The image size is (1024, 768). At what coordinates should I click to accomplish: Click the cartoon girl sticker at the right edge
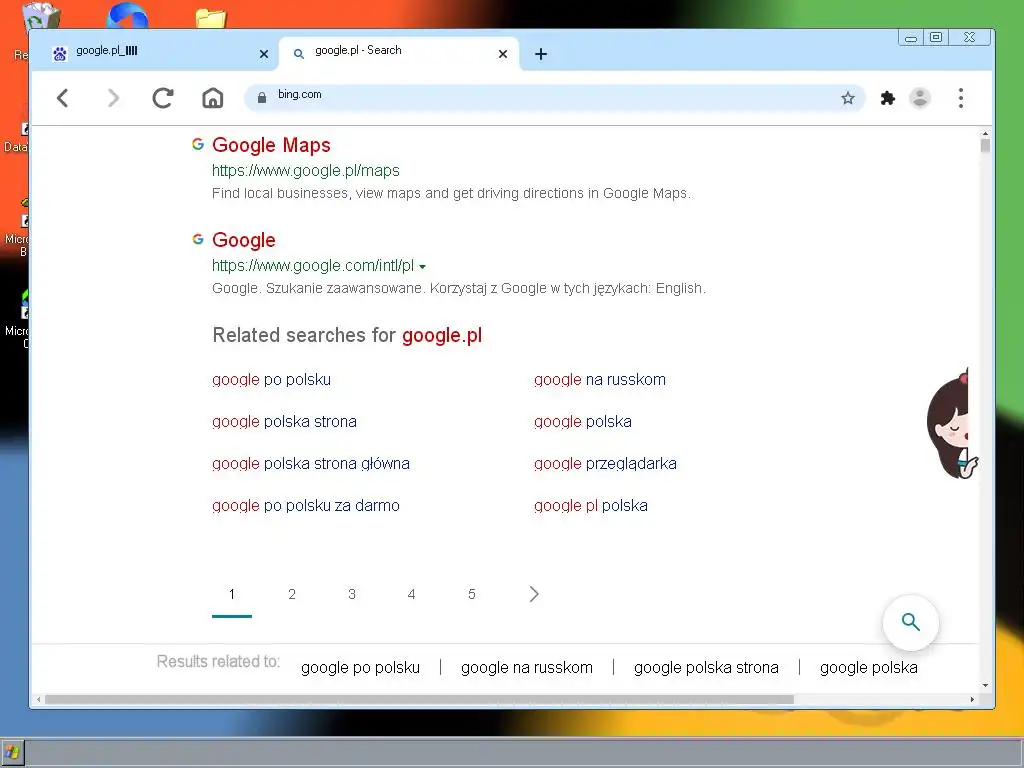click(952, 424)
